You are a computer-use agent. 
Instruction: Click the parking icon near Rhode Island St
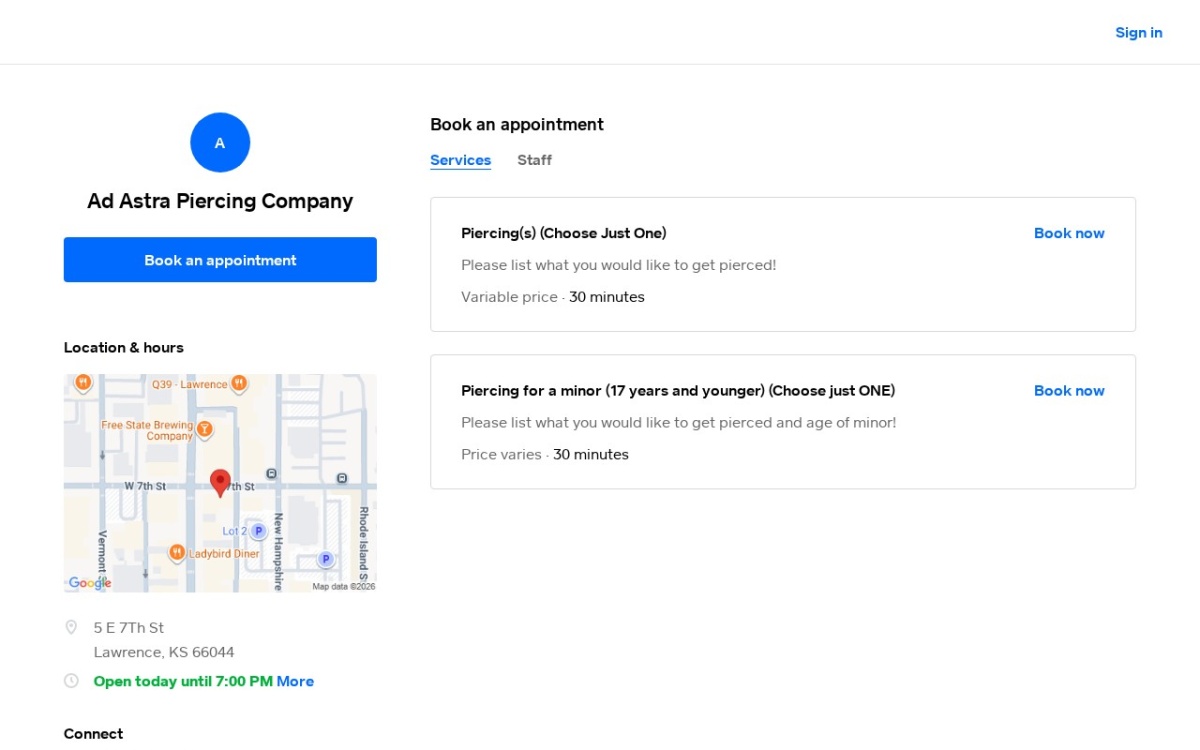(x=325, y=559)
